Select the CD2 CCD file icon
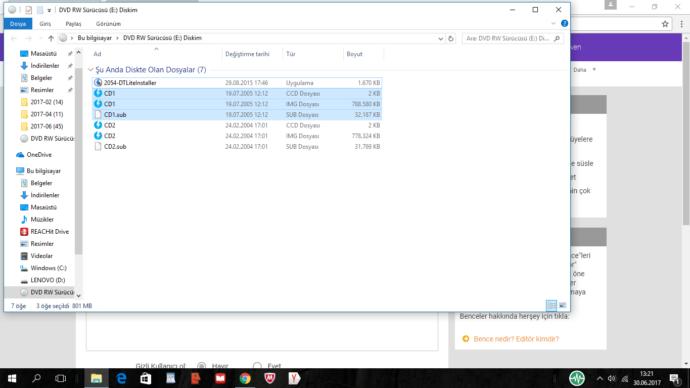 [x=98, y=125]
